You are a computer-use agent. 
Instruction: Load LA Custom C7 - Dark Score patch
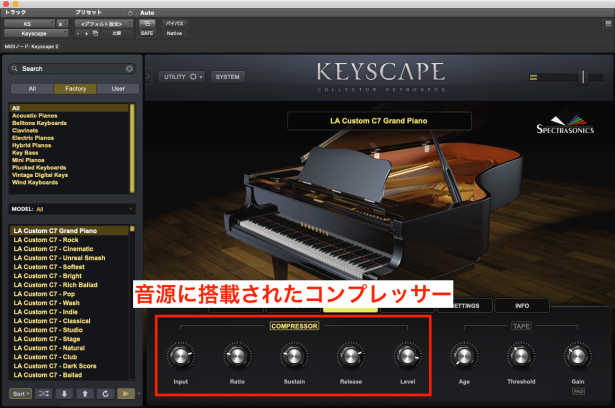(55, 366)
